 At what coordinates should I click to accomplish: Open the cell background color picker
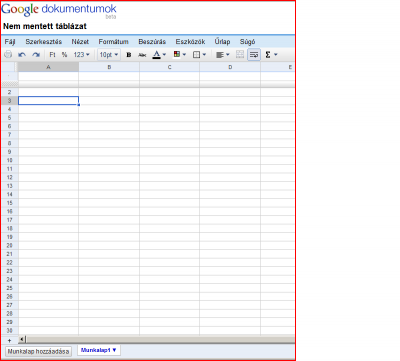(x=180, y=55)
